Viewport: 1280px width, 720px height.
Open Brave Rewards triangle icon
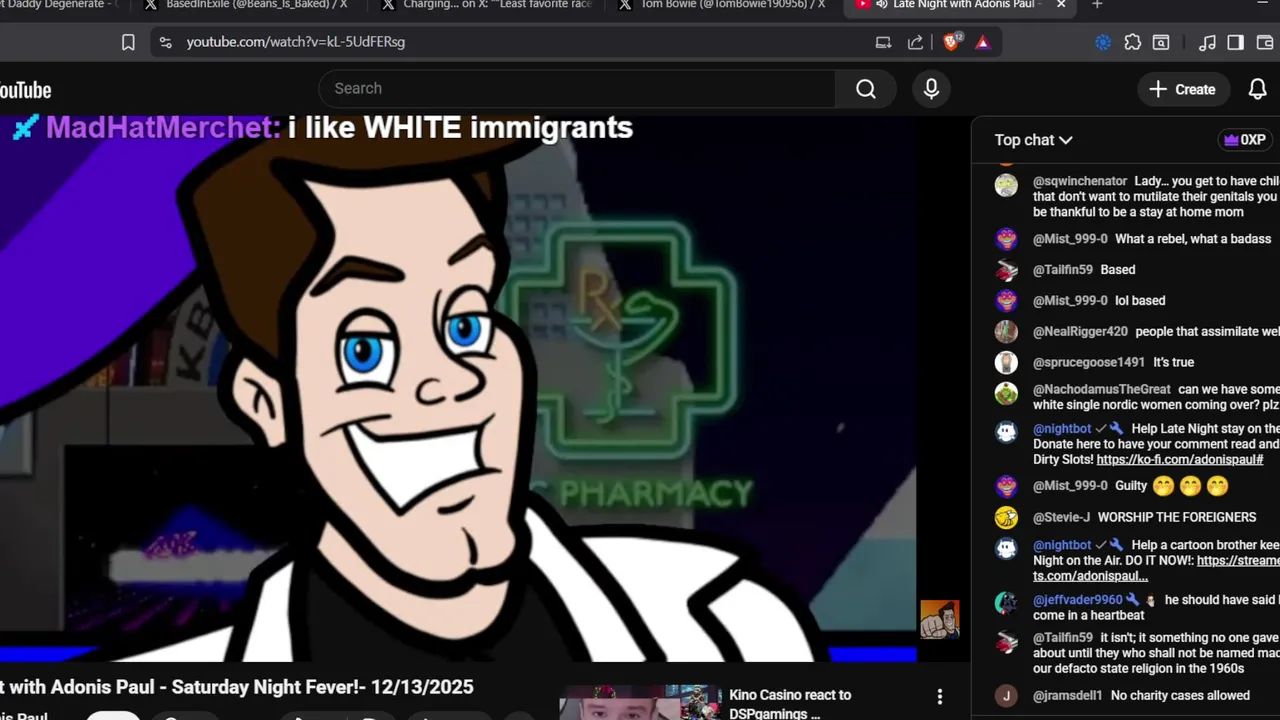click(983, 42)
